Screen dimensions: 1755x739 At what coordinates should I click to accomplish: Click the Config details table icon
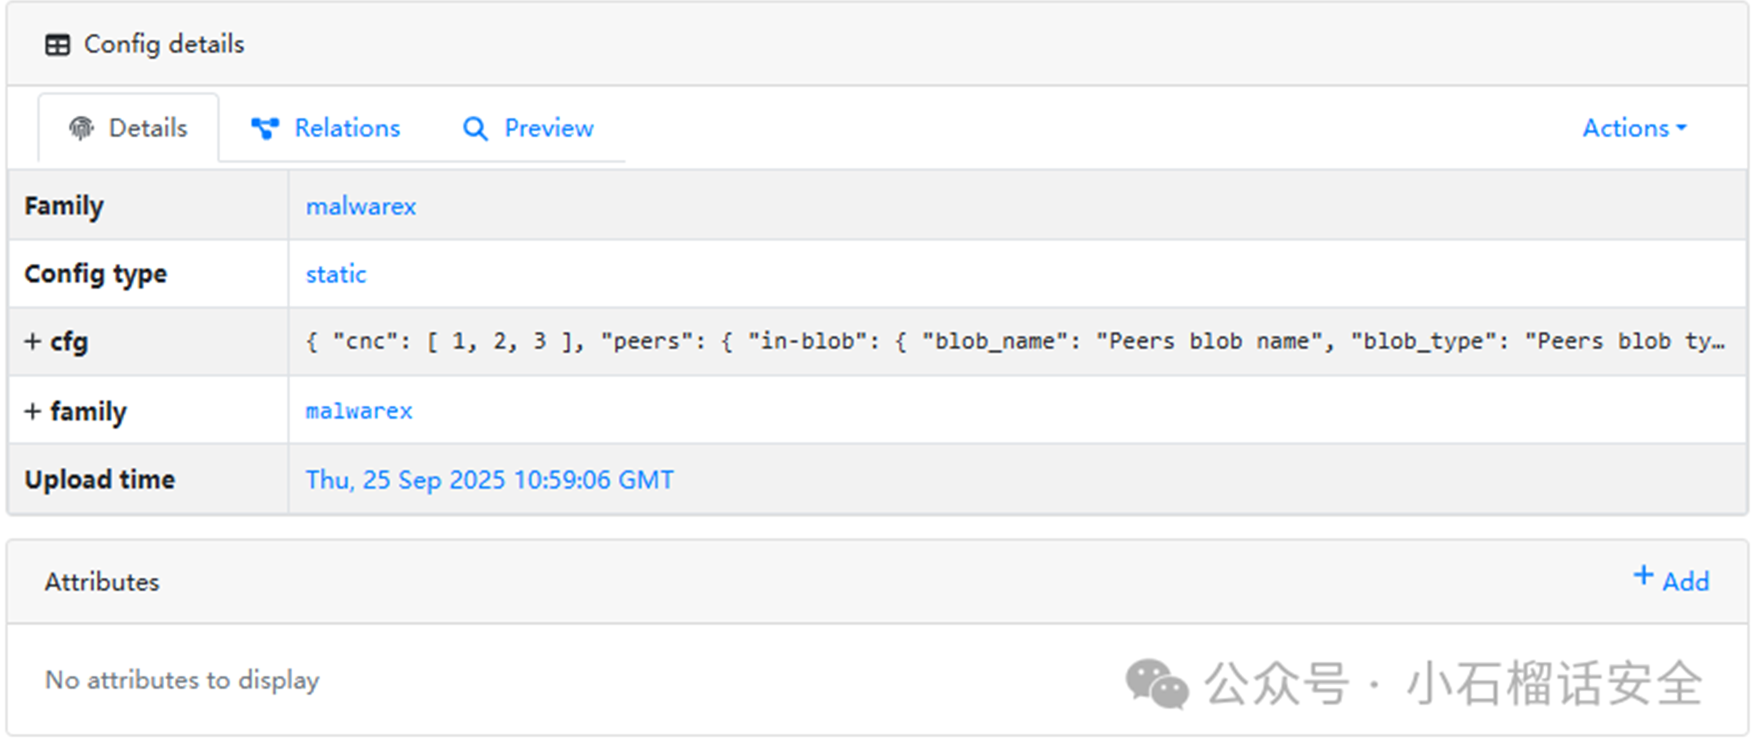(58, 45)
